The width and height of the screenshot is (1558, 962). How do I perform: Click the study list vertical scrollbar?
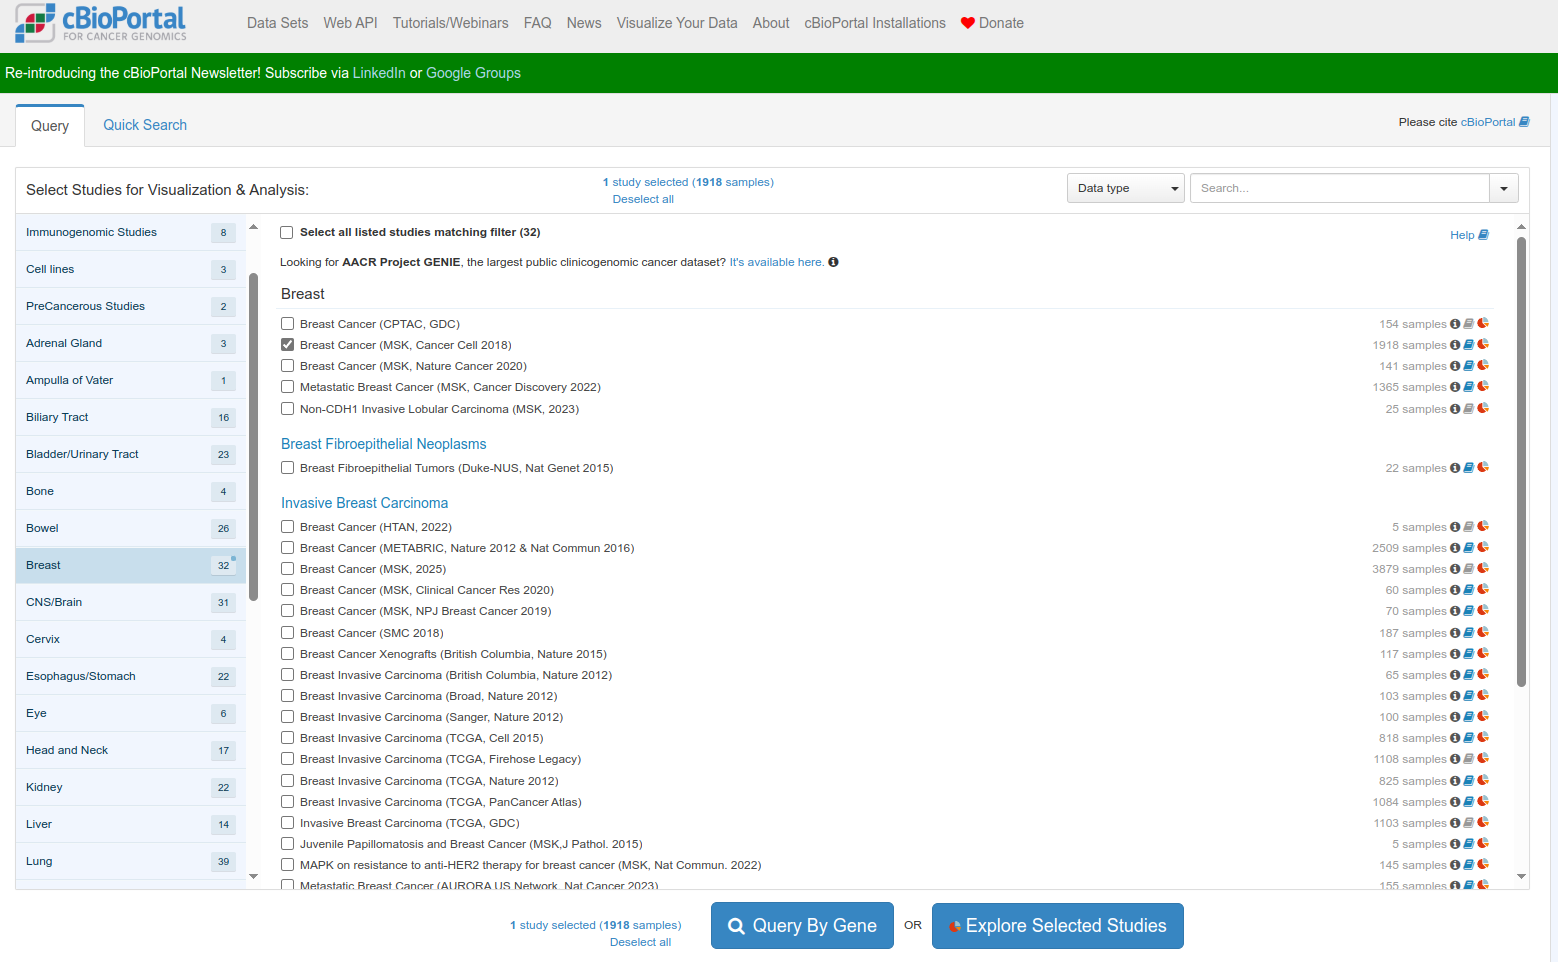(x=1522, y=461)
